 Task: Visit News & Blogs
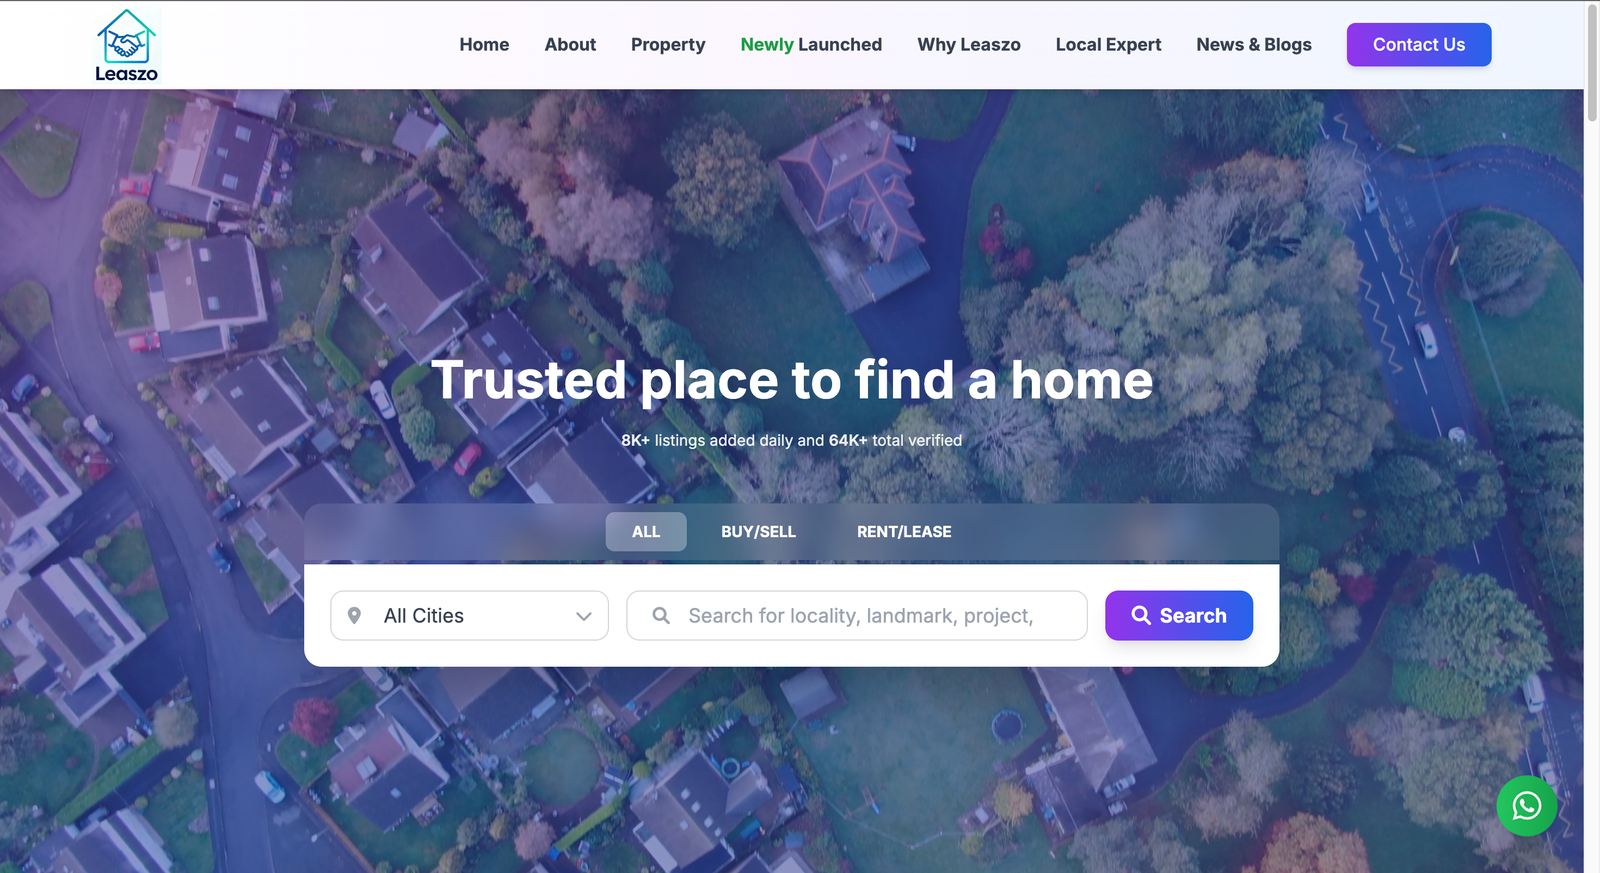1254,45
